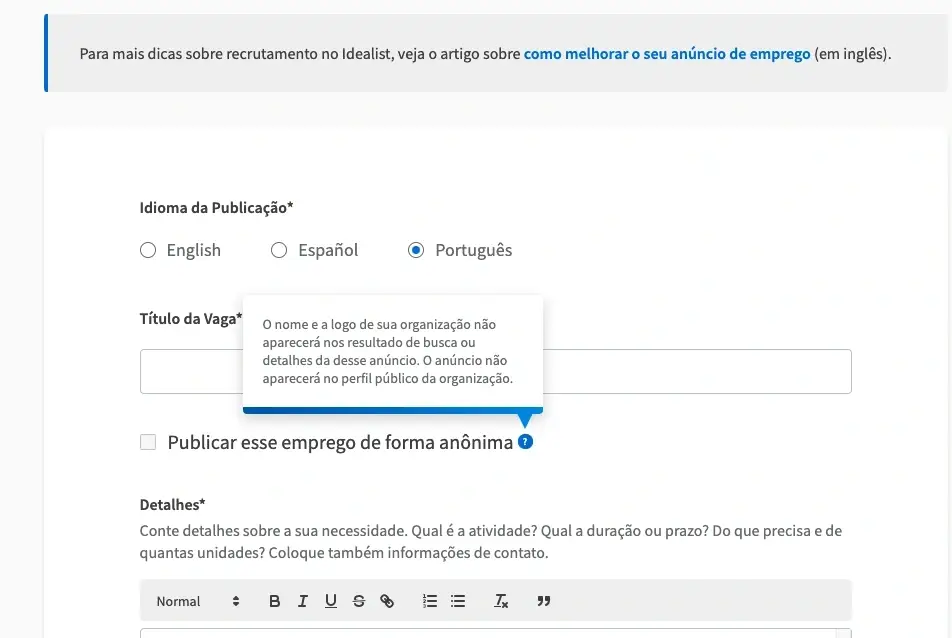Open 'como melhorar o seu anúncio de emprego' link
This screenshot has height=638, width=952.
point(667,53)
